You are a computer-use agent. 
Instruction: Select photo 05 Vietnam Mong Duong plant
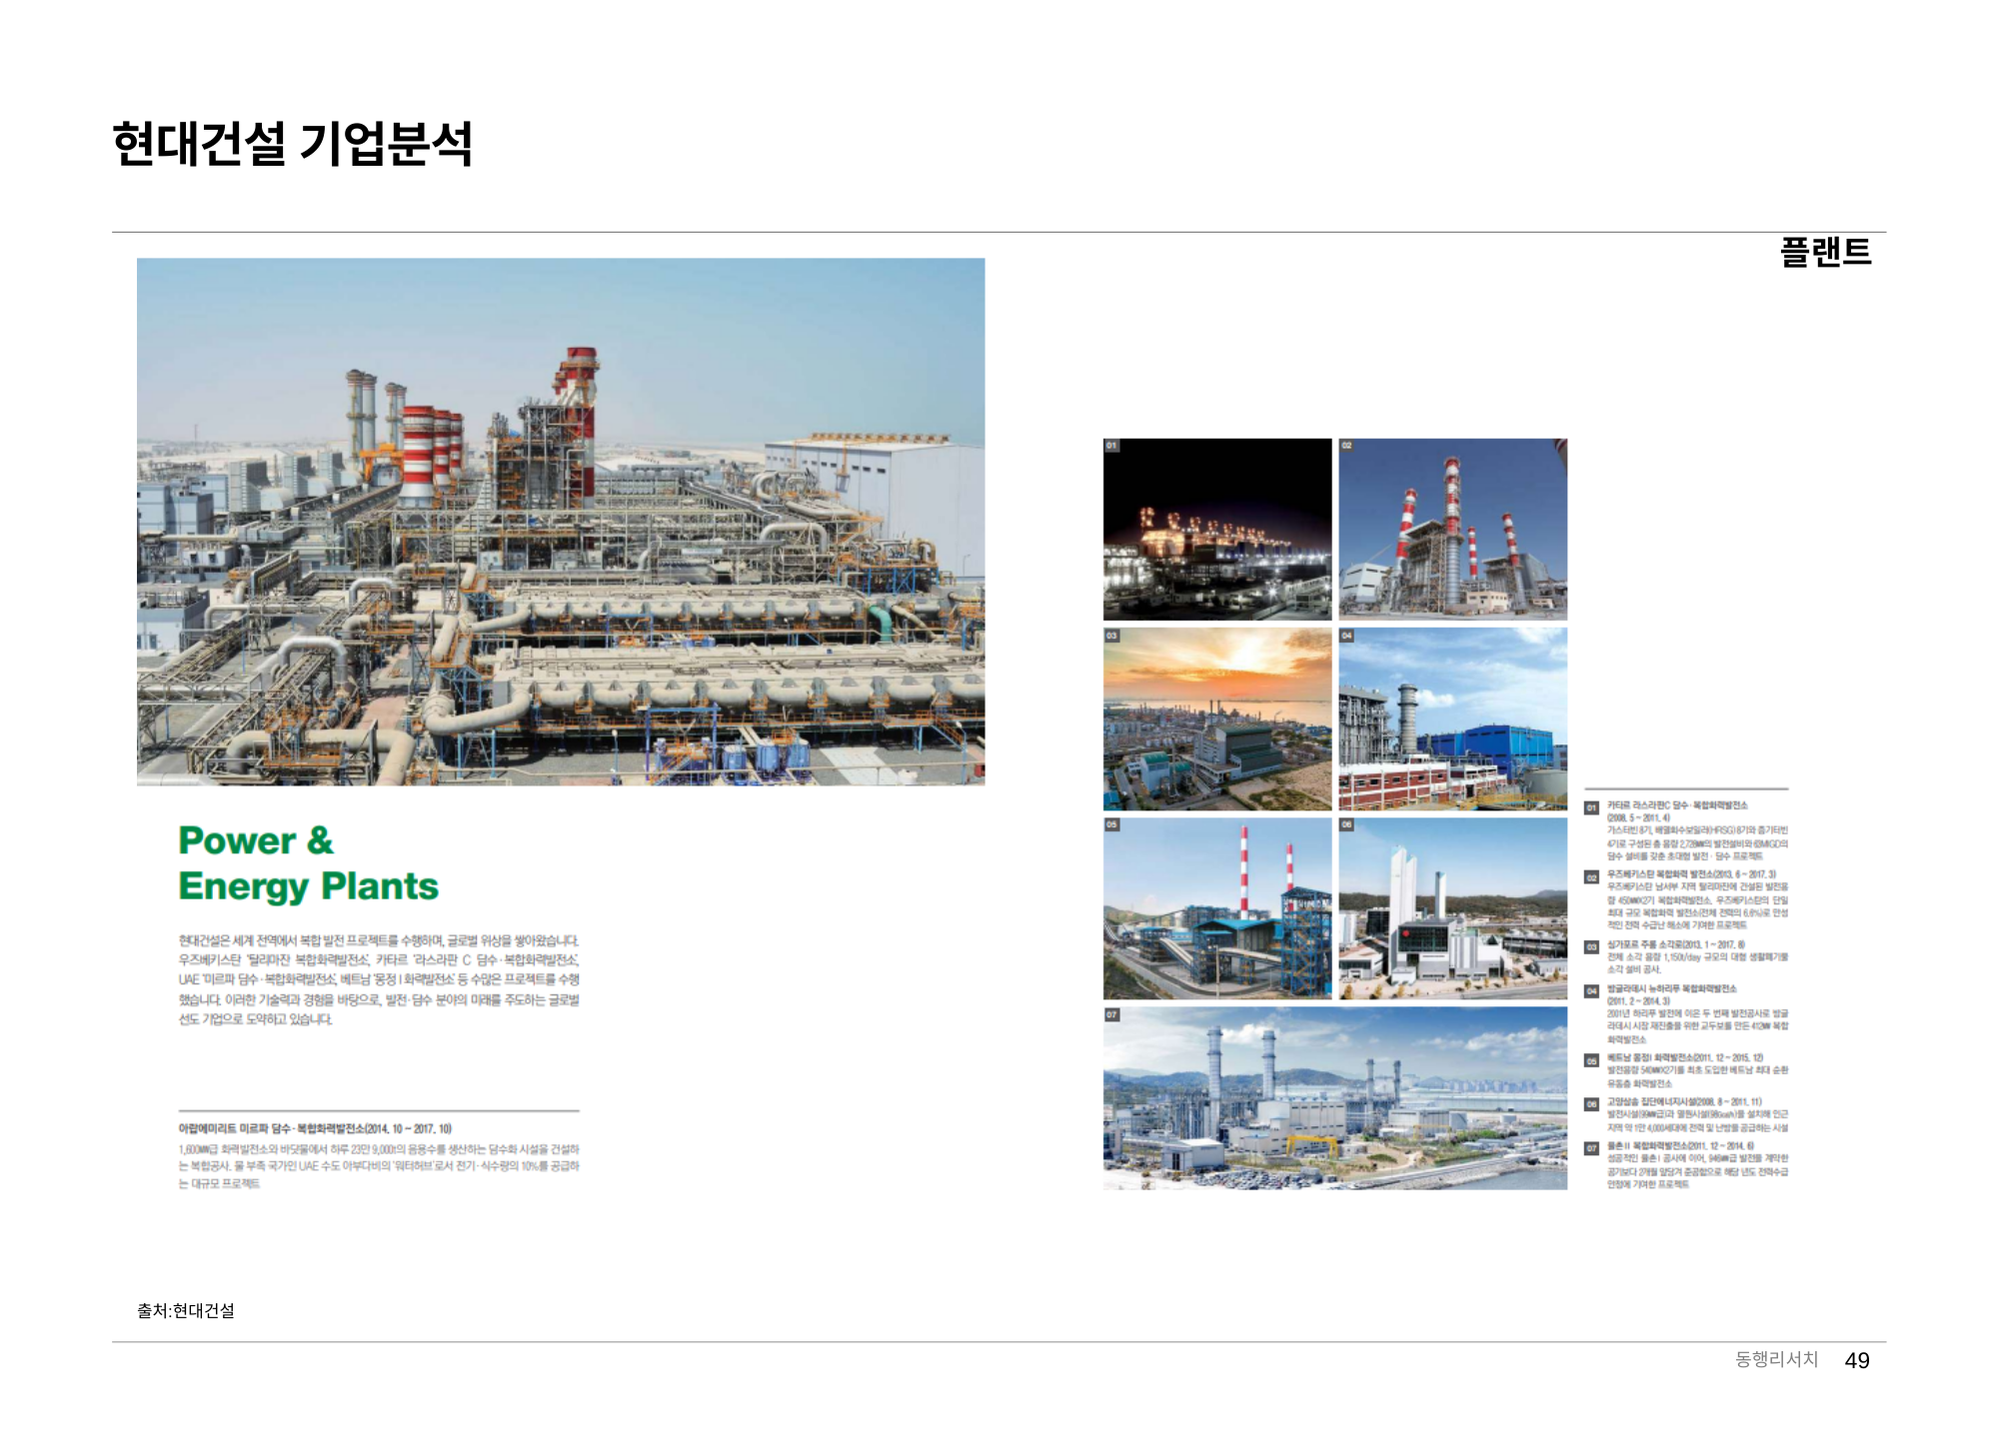pos(1217,908)
